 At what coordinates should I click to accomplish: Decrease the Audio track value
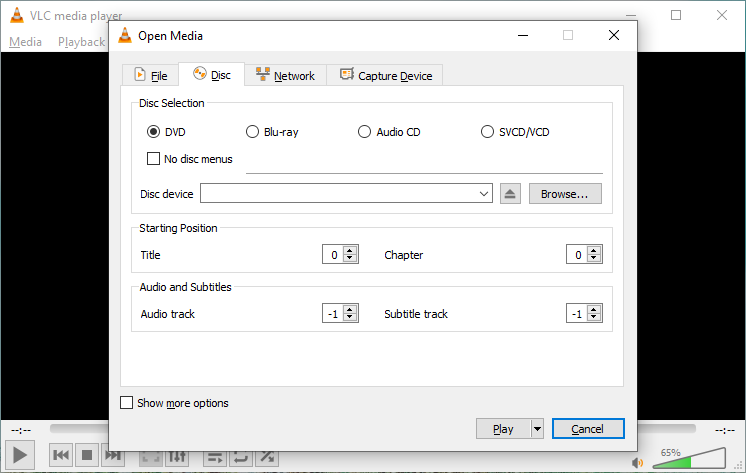pos(350,317)
